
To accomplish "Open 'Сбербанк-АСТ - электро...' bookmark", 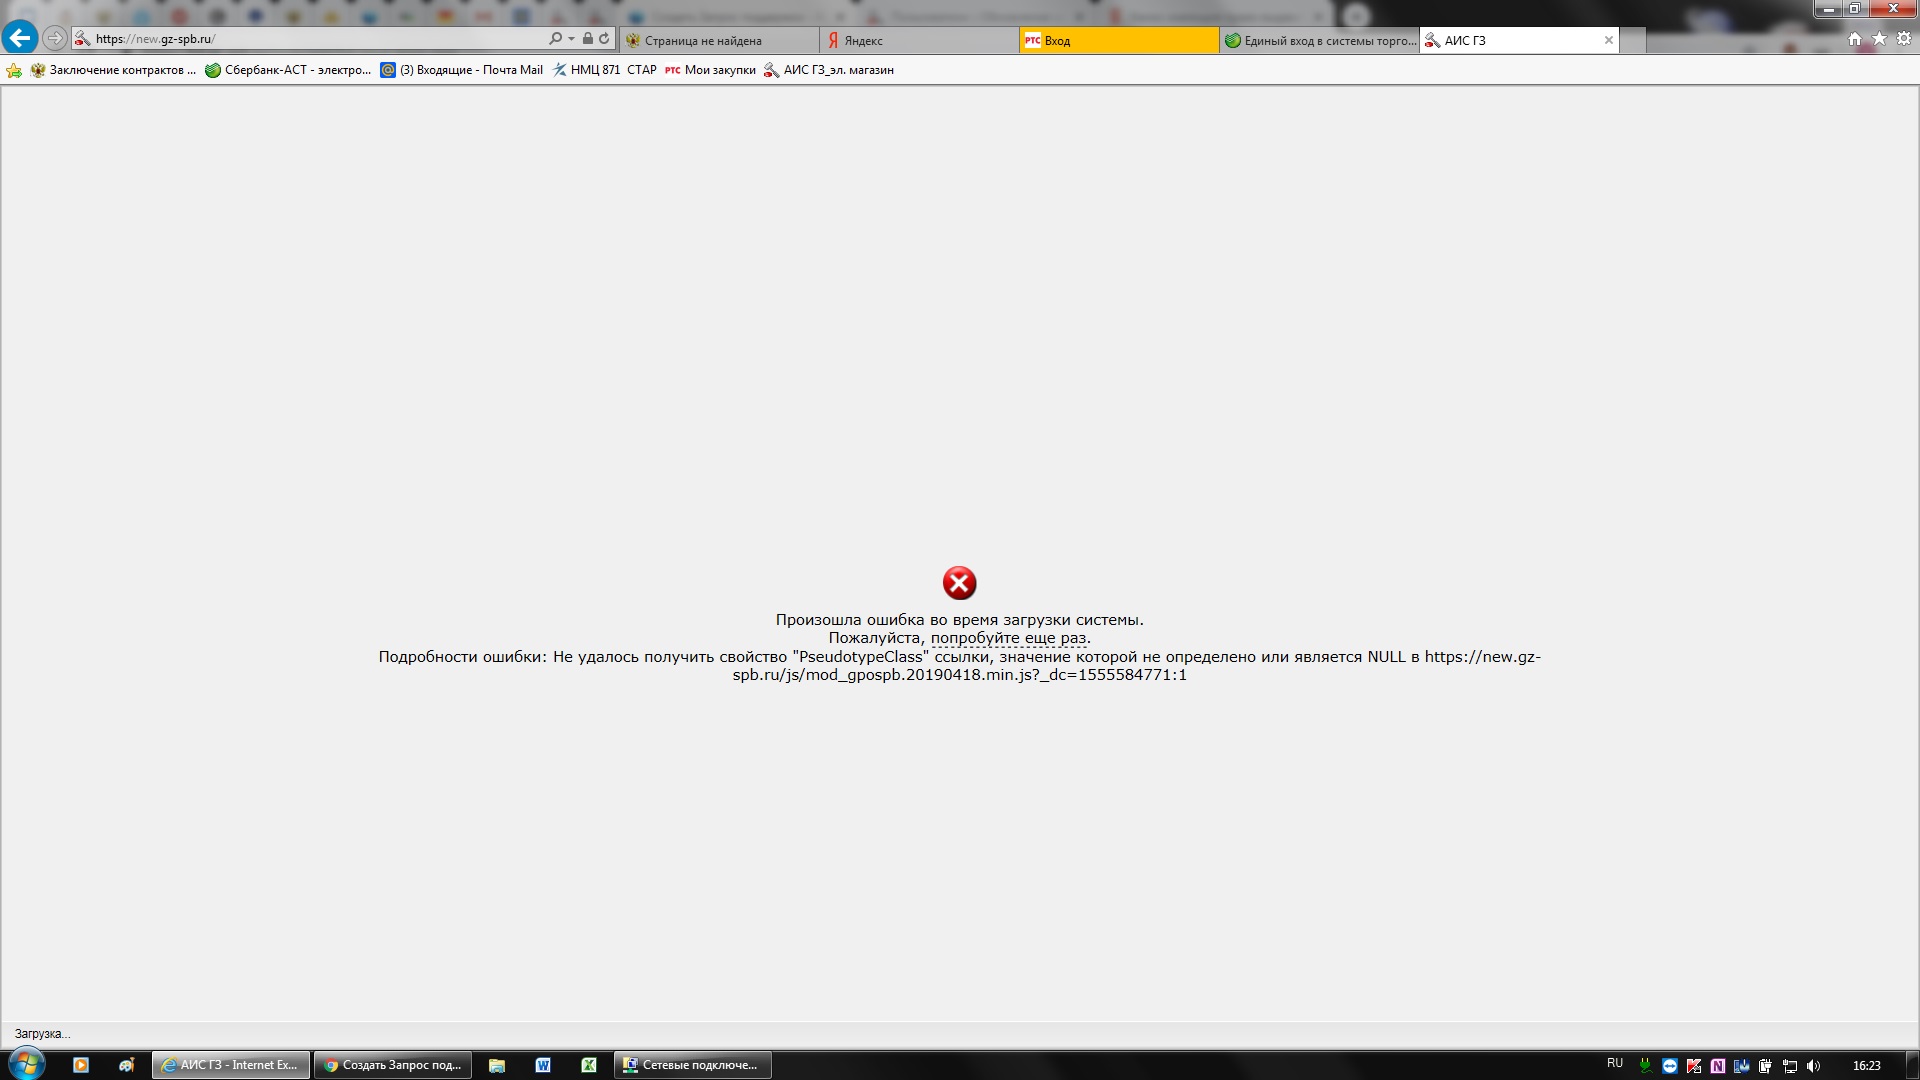I will coord(288,70).
